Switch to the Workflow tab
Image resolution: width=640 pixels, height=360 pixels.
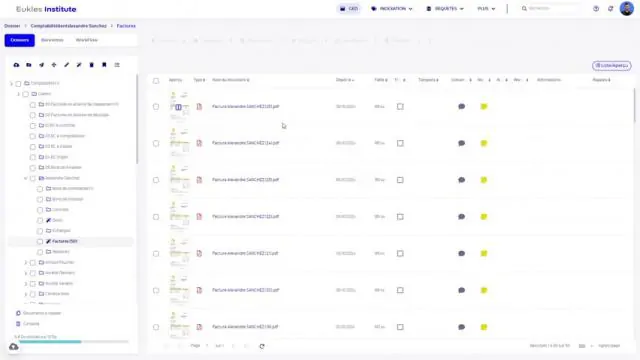[87, 40]
